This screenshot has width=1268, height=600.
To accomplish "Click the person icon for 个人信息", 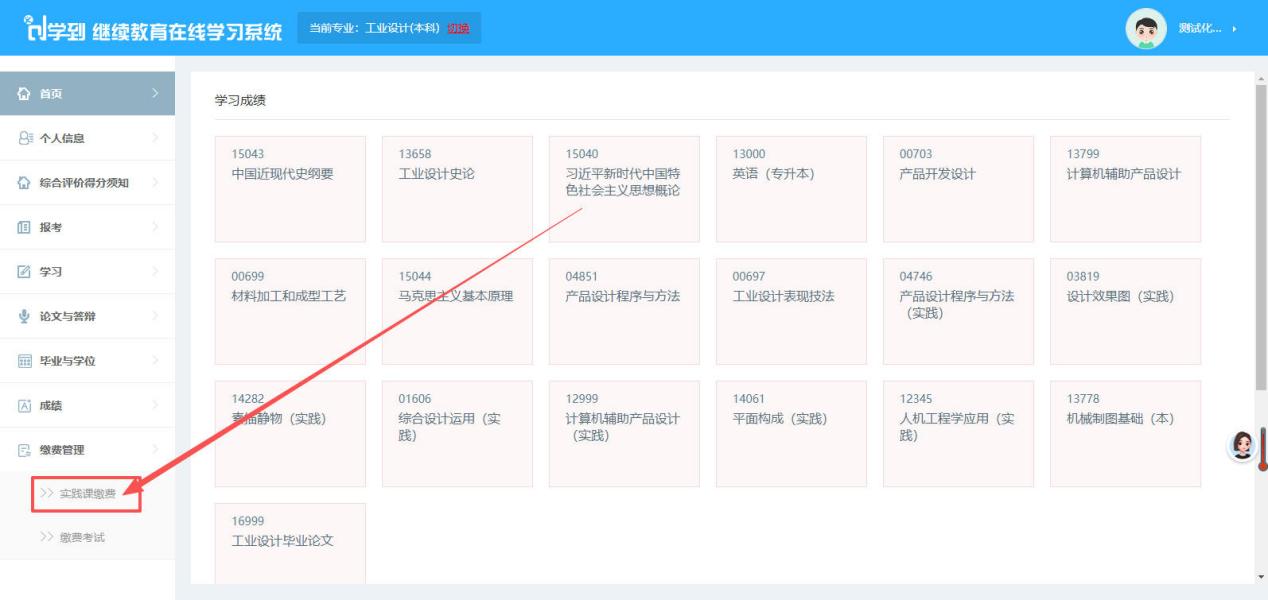I will tap(26, 138).
